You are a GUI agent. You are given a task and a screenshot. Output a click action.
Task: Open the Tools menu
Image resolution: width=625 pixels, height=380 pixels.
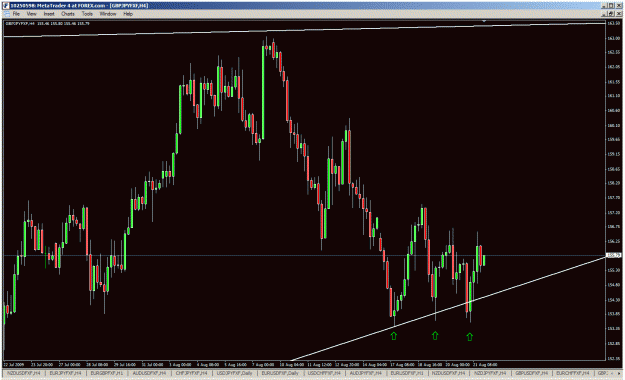(87, 14)
